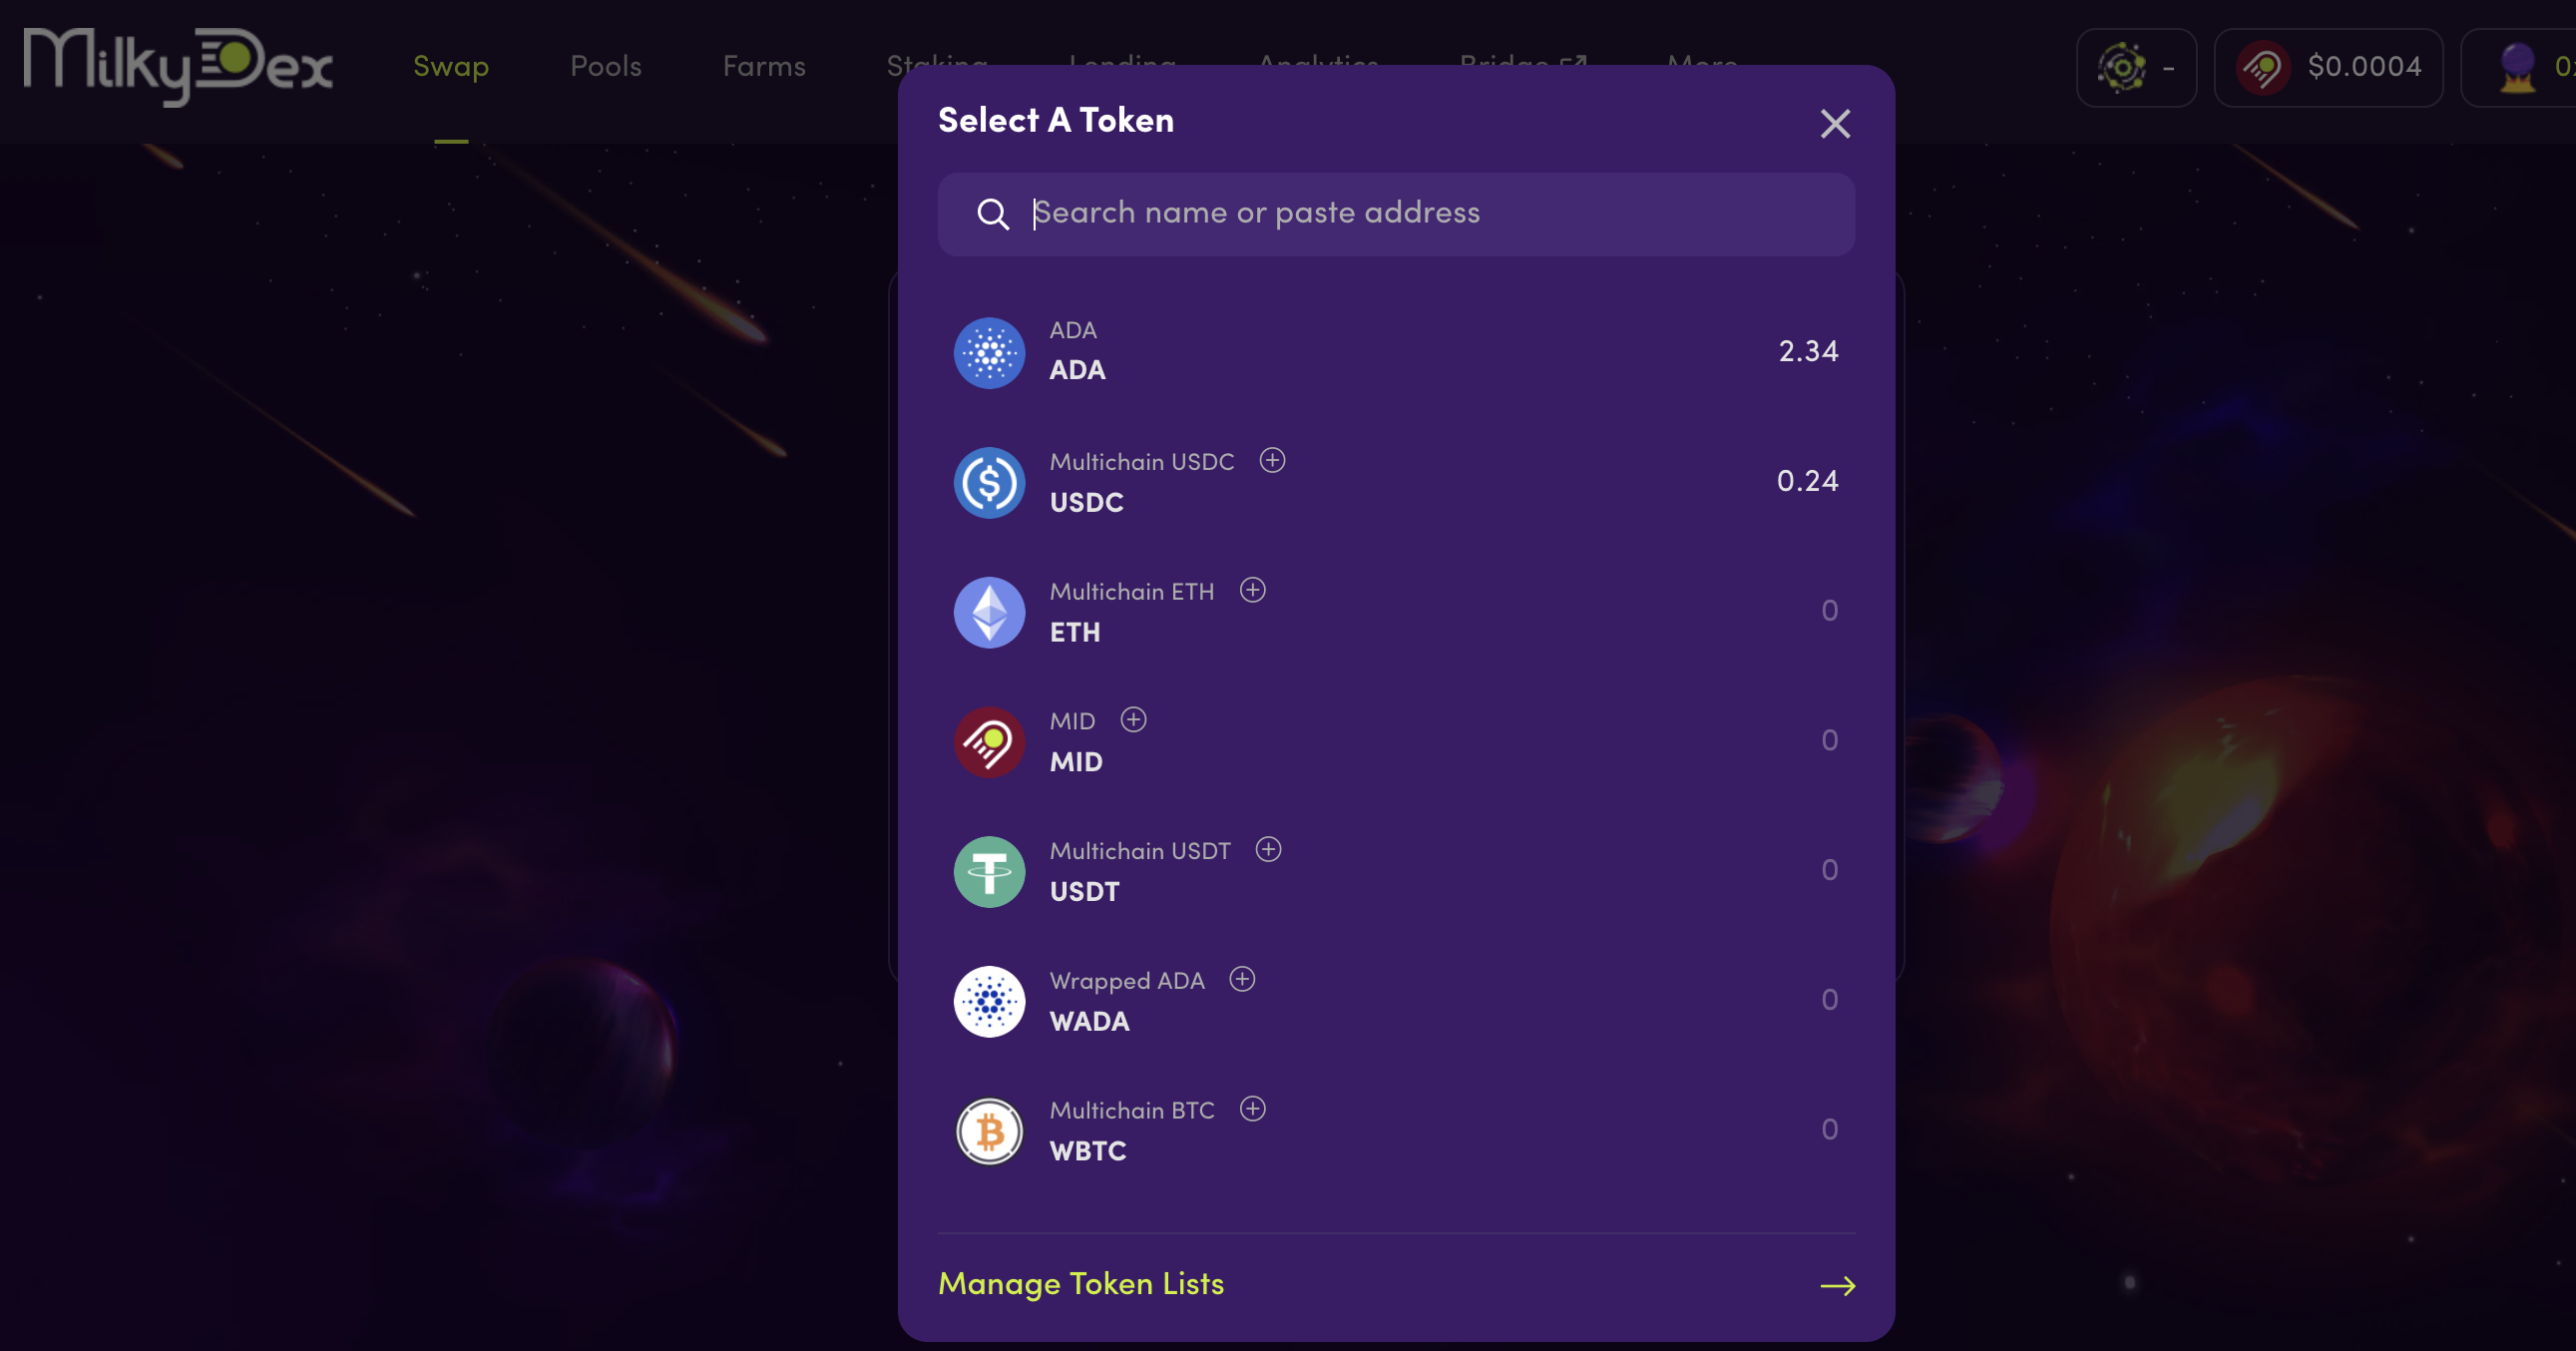This screenshot has height=1351, width=2576.
Task: Open the network selector gear button
Action: 2136,67
